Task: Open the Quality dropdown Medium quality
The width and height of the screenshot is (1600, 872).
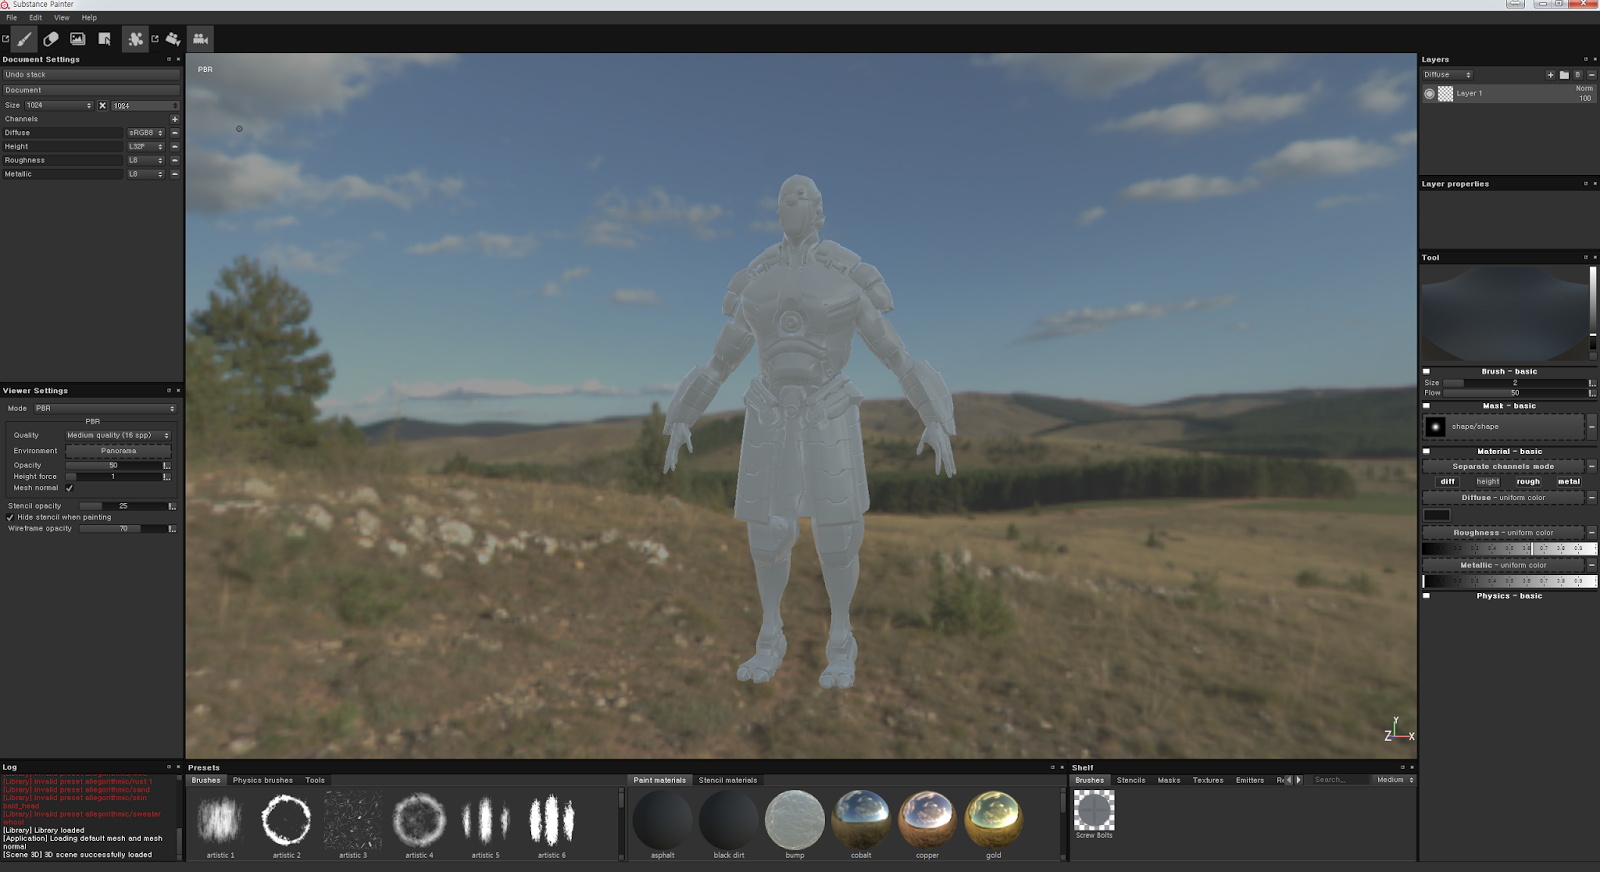Action: point(118,435)
